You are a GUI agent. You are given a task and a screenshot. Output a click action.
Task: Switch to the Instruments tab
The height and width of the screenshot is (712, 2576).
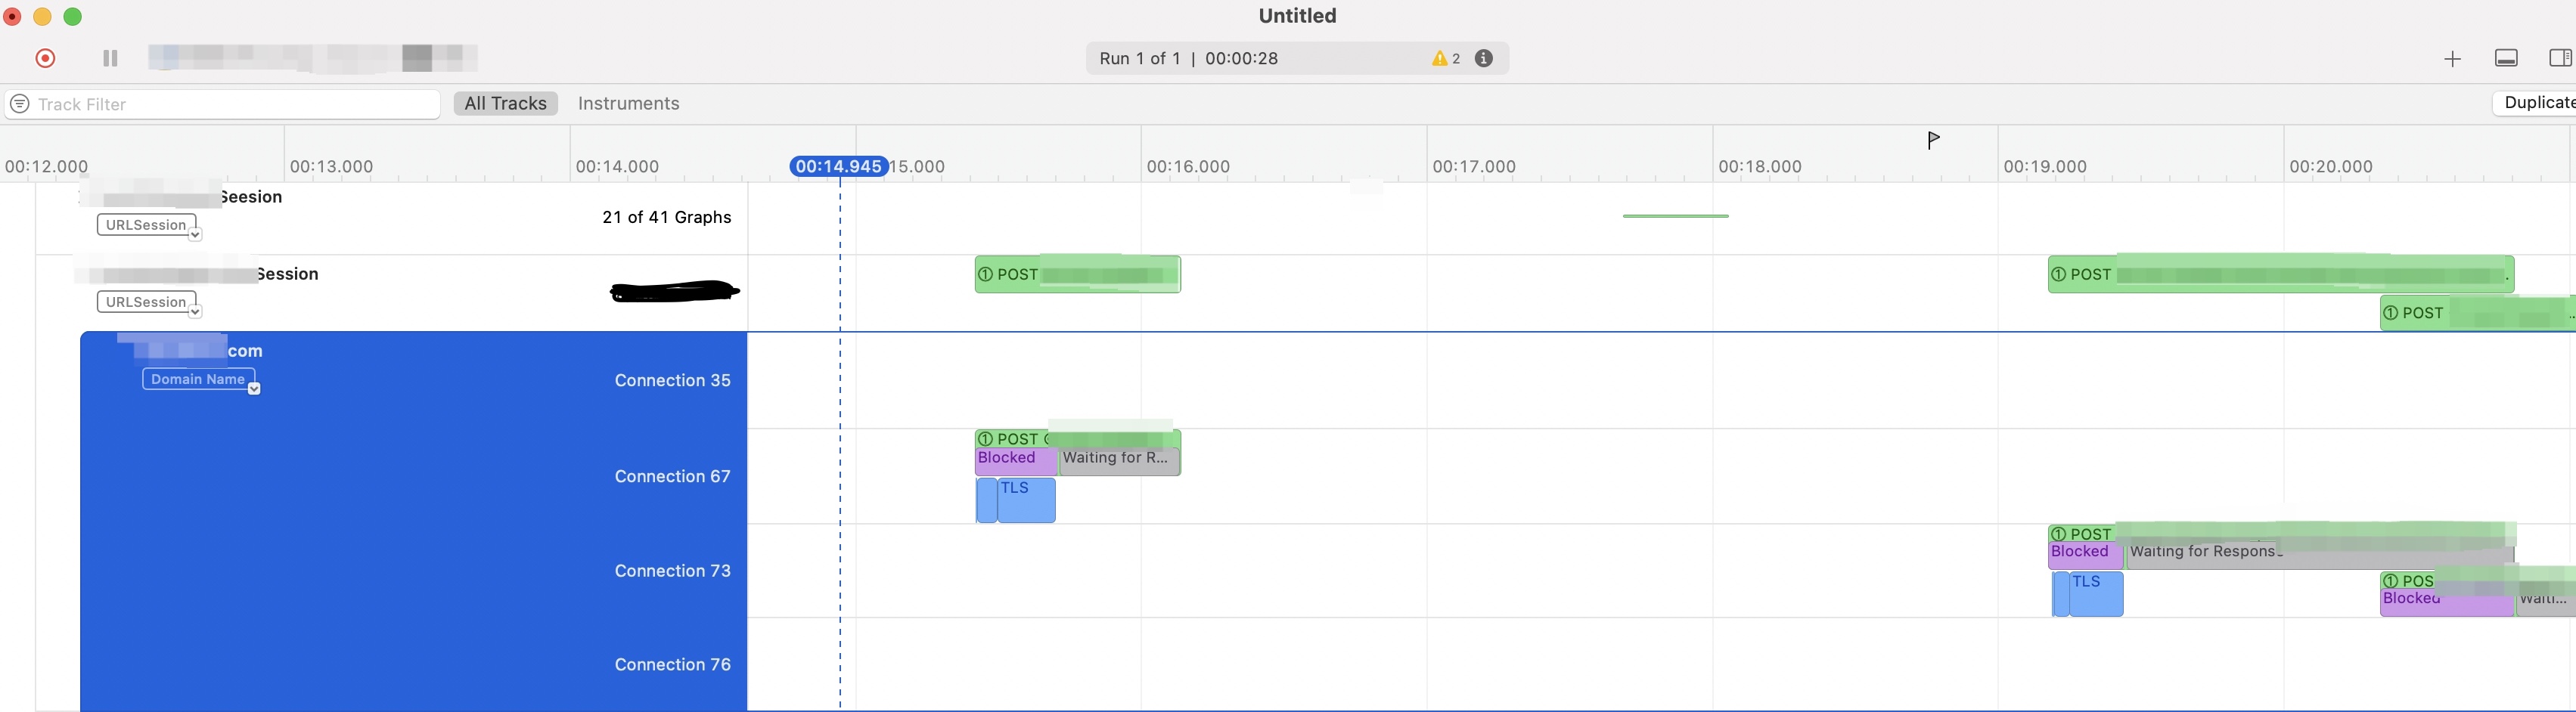(x=628, y=103)
